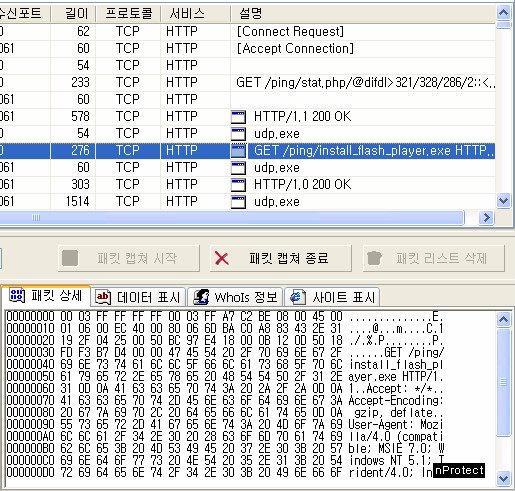Open the 데이터 표시 tab
Viewport: 515px width, 491px height.
click(x=138, y=297)
